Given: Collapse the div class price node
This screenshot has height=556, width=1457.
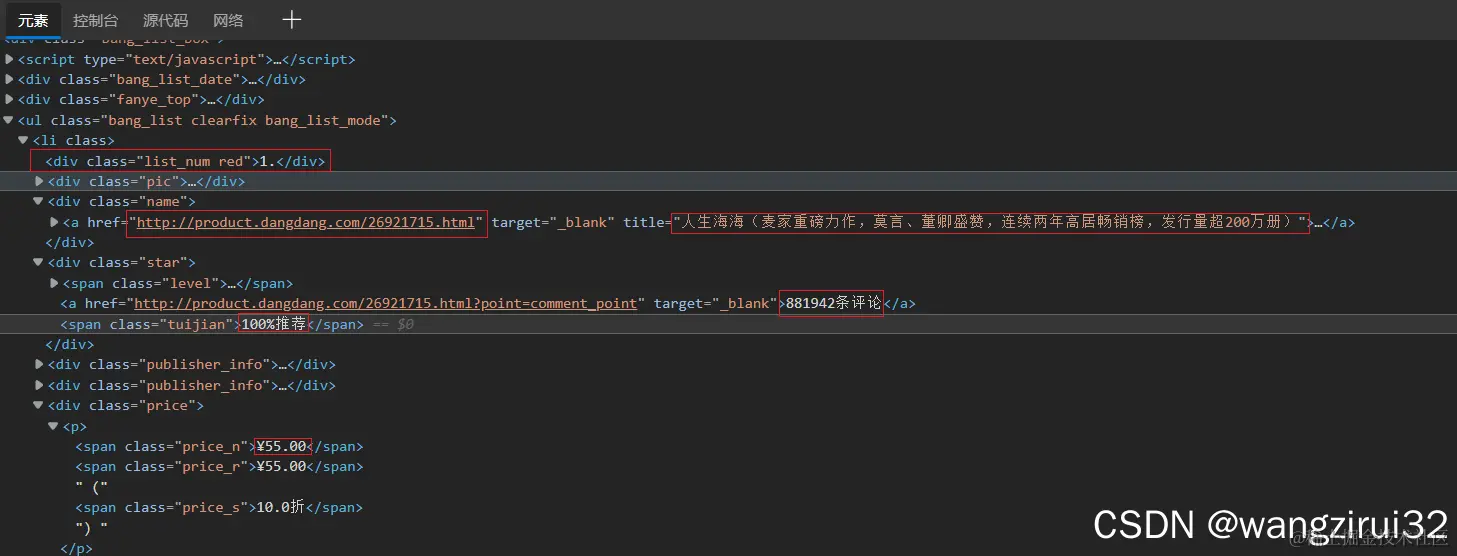Looking at the screenshot, I should [x=40, y=405].
